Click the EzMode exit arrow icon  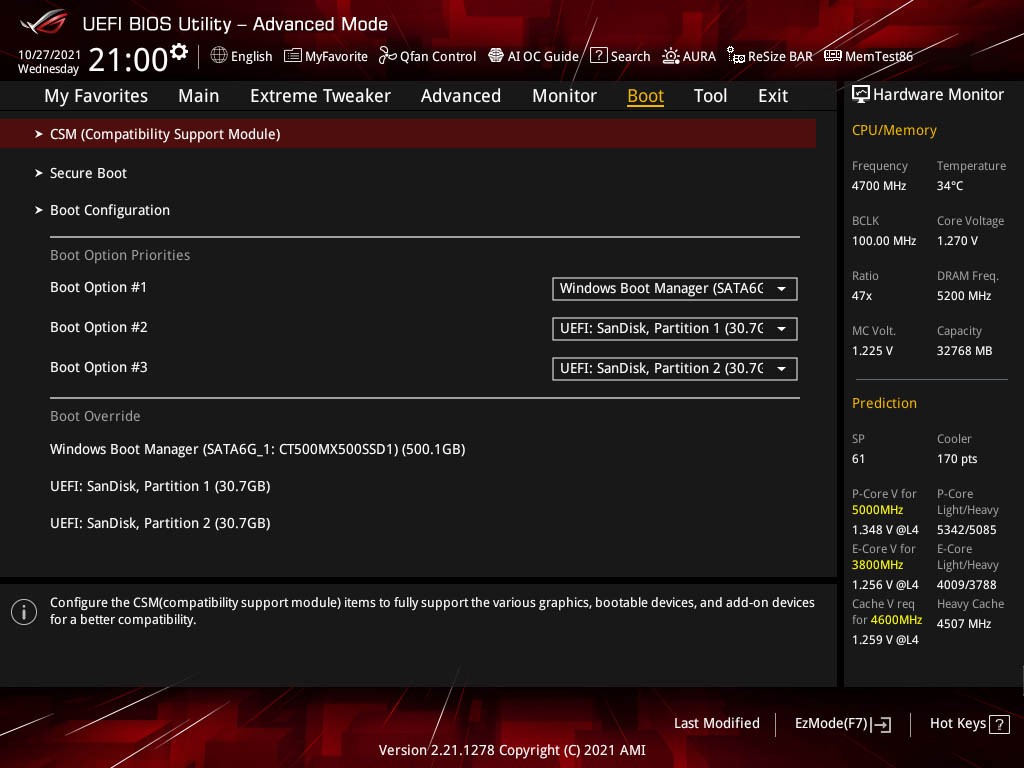click(881, 724)
